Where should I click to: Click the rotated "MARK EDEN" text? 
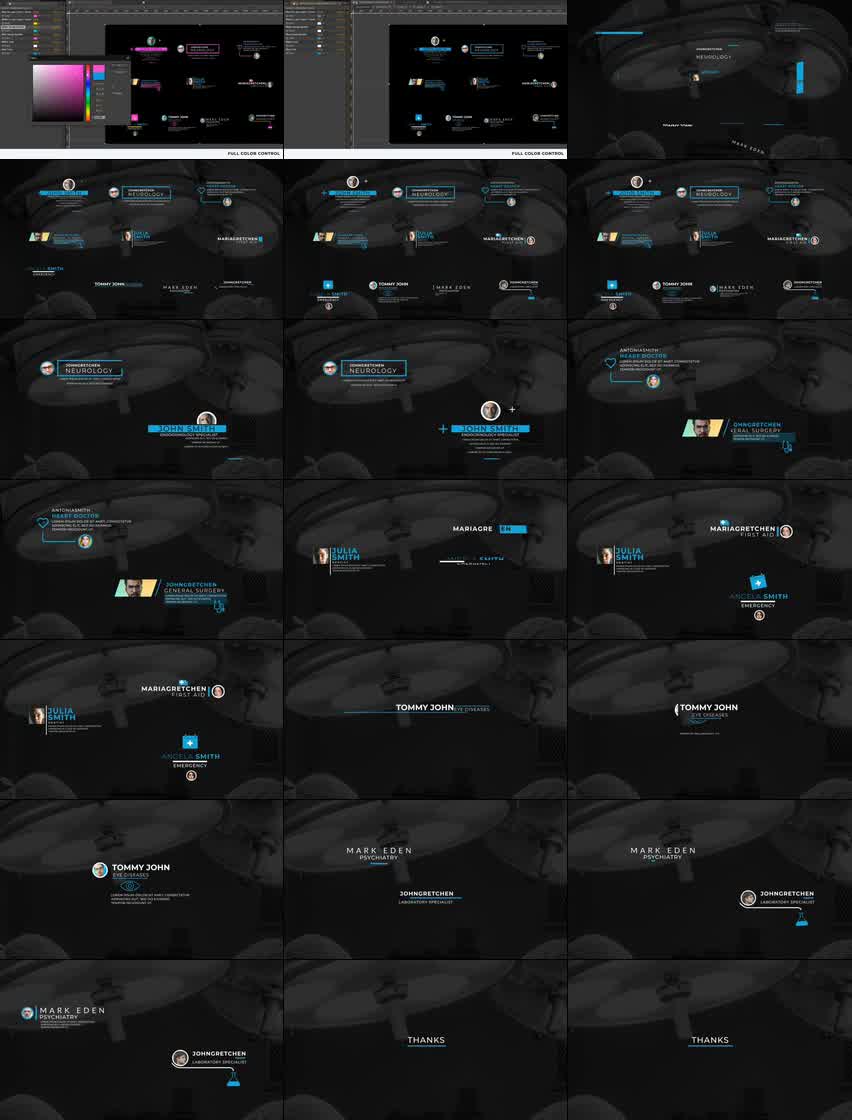(746, 145)
